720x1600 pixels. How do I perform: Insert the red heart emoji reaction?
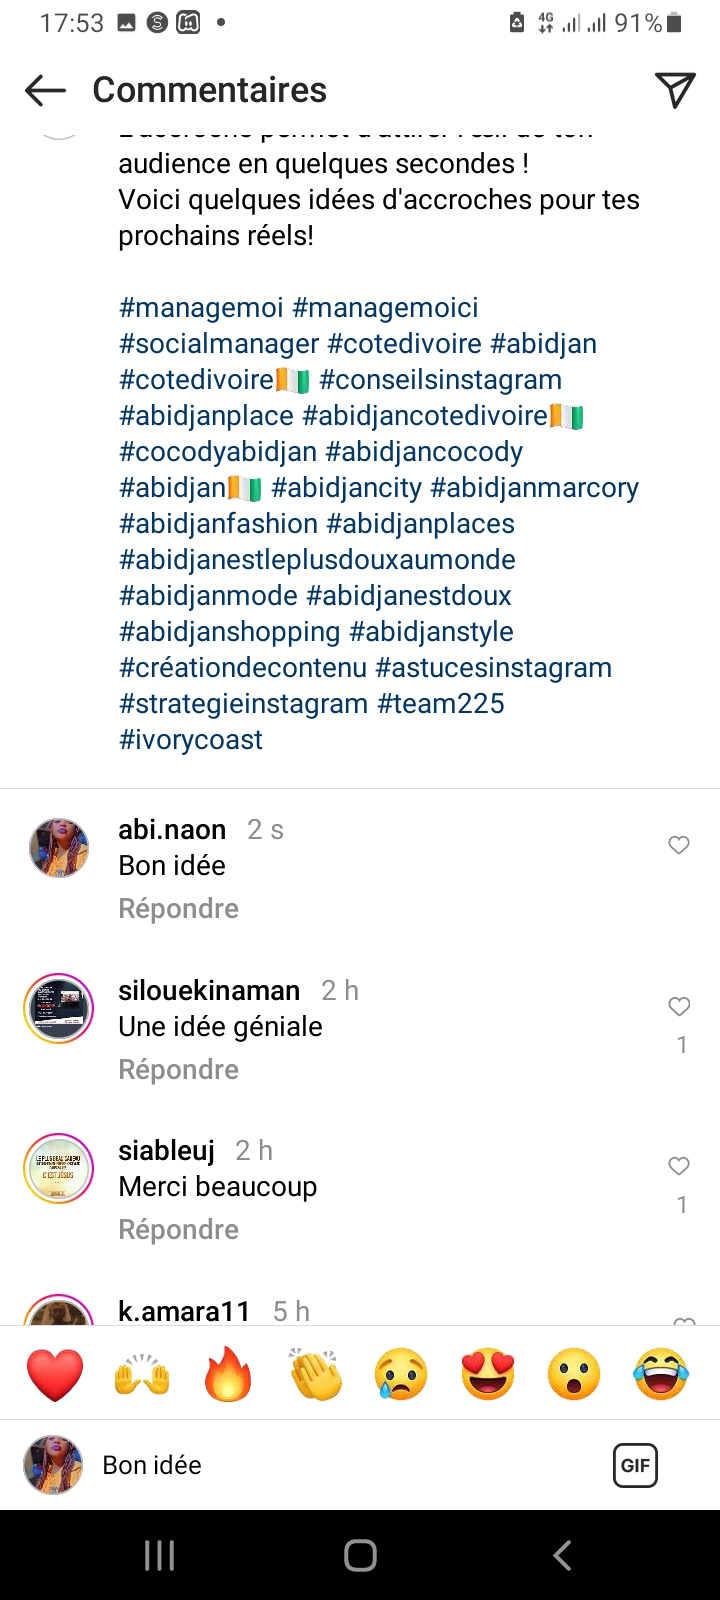(x=55, y=1374)
